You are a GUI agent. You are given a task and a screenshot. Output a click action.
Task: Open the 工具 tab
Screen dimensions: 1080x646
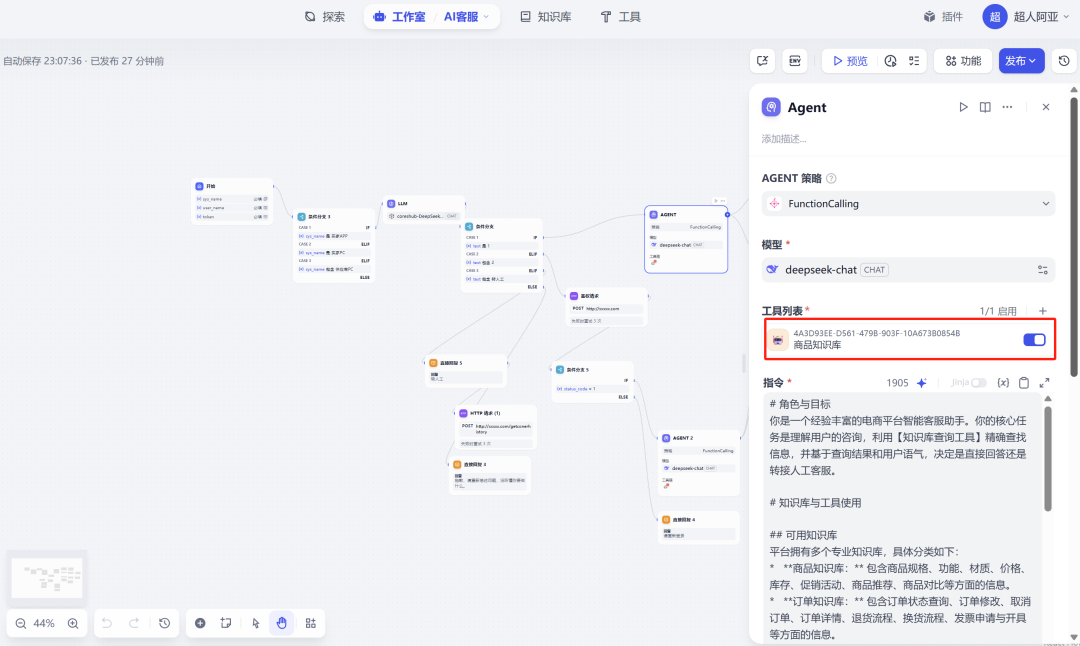point(621,17)
